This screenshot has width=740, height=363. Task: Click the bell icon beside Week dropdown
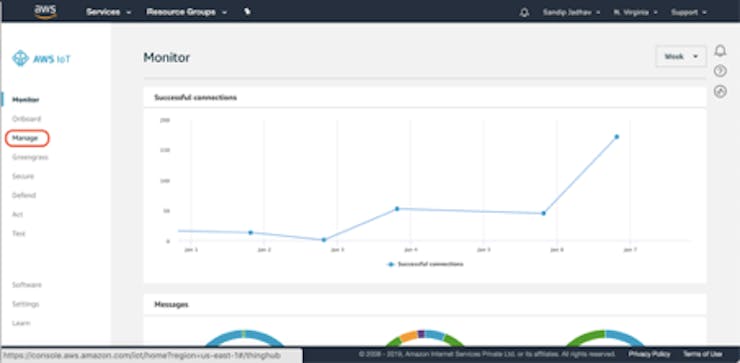click(720, 51)
